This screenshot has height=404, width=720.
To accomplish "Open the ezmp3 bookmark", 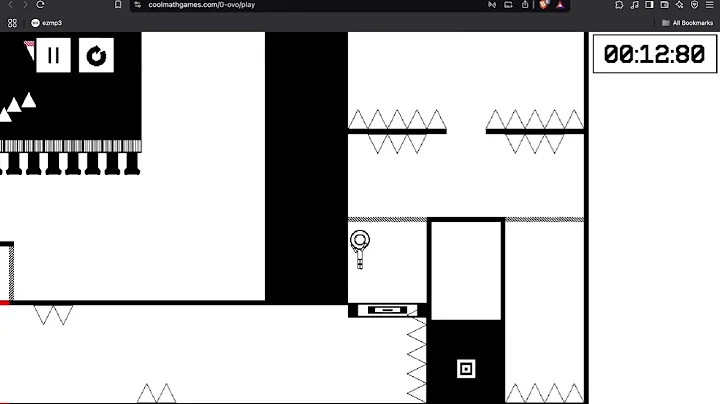I will [46, 23].
